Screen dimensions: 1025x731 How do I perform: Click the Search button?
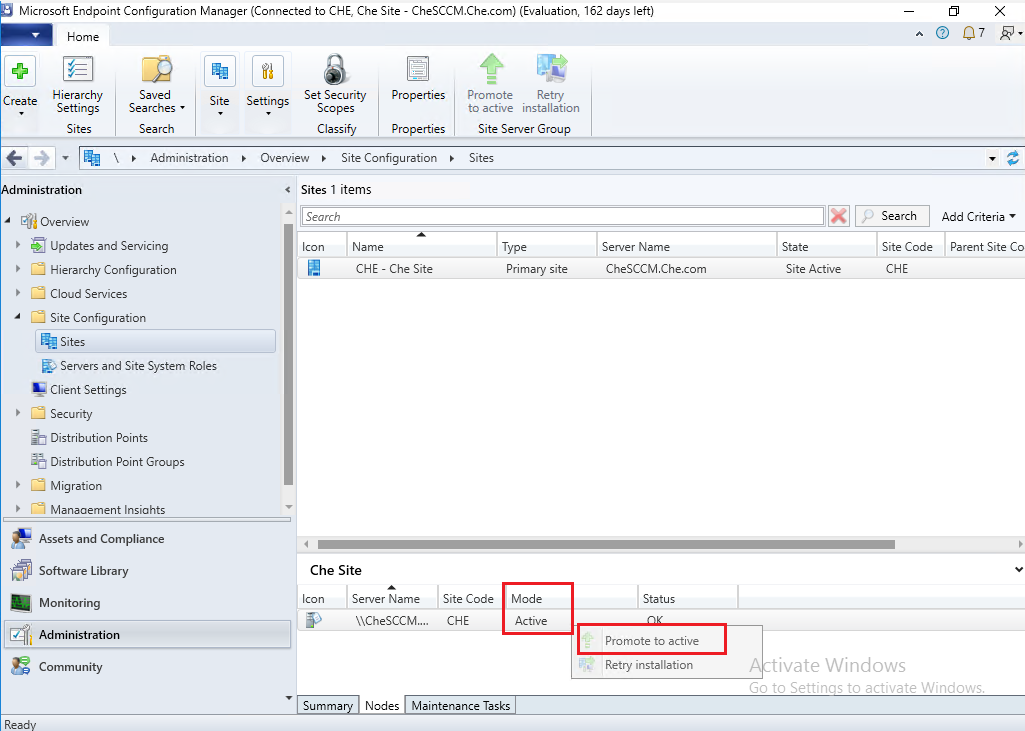(x=892, y=216)
